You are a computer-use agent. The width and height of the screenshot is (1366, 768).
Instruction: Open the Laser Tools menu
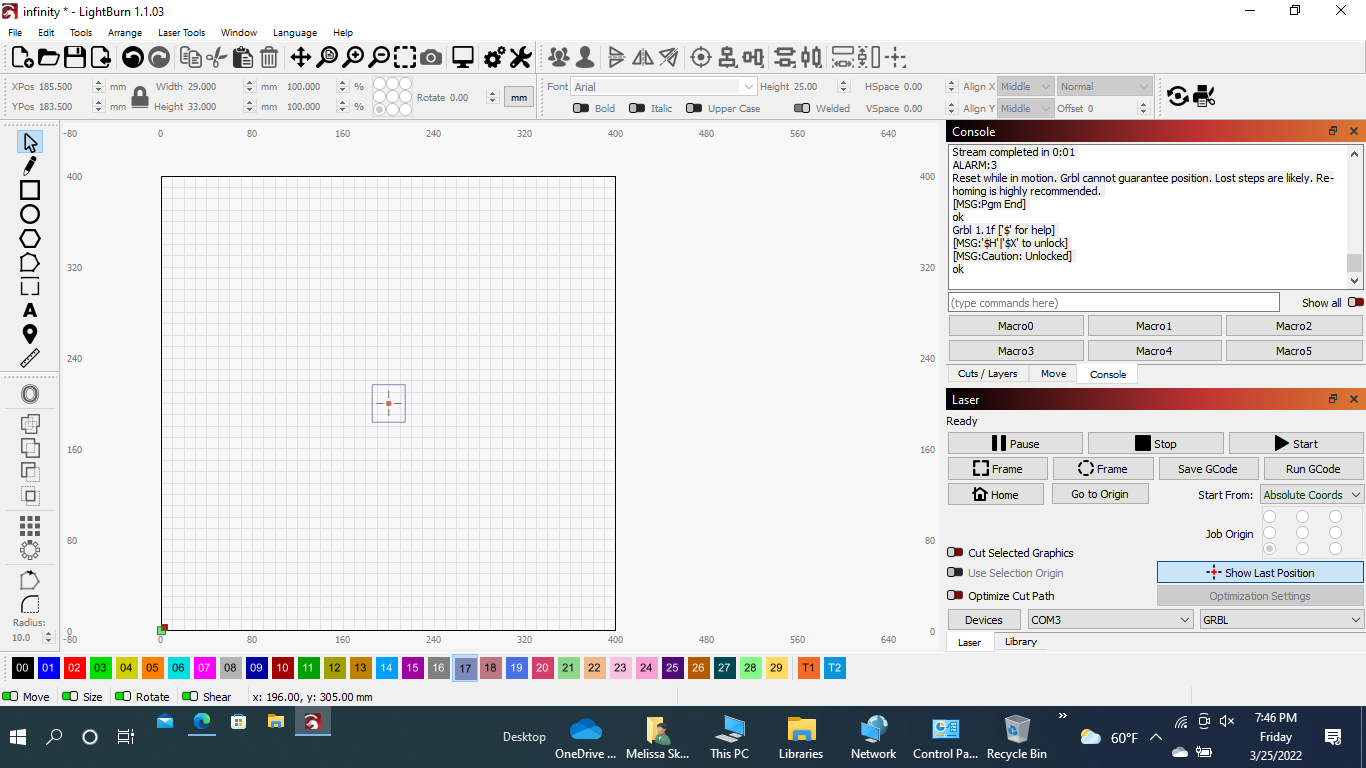[x=181, y=33]
